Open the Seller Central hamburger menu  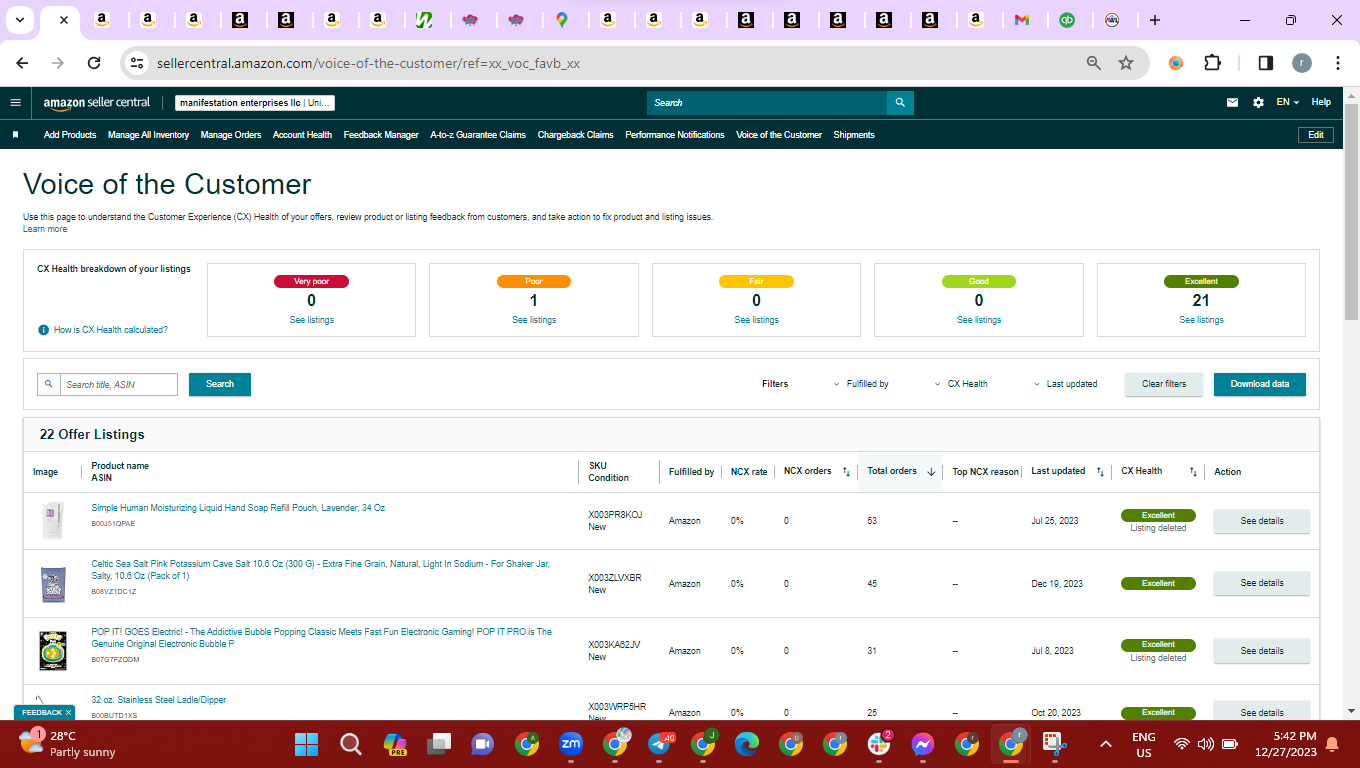[x=15, y=102]
